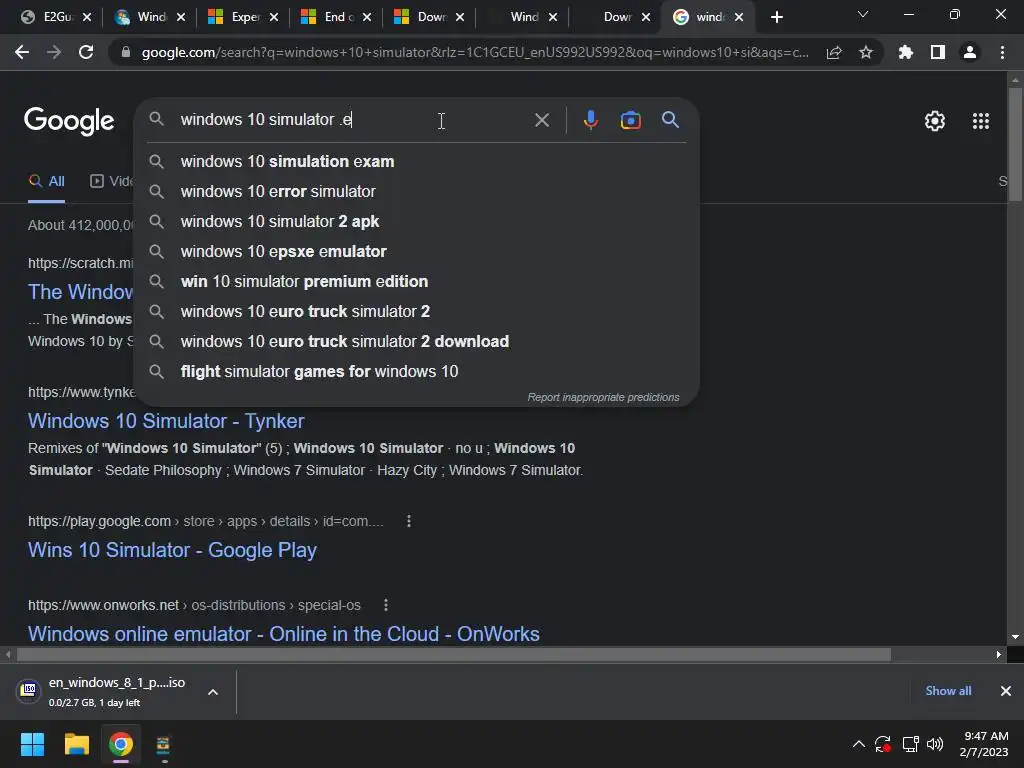The height and width of the screenshot is (768, 1024).
Task: Start a voice search with the microphone
Action: pyautogui.click(x=590, y=120)
